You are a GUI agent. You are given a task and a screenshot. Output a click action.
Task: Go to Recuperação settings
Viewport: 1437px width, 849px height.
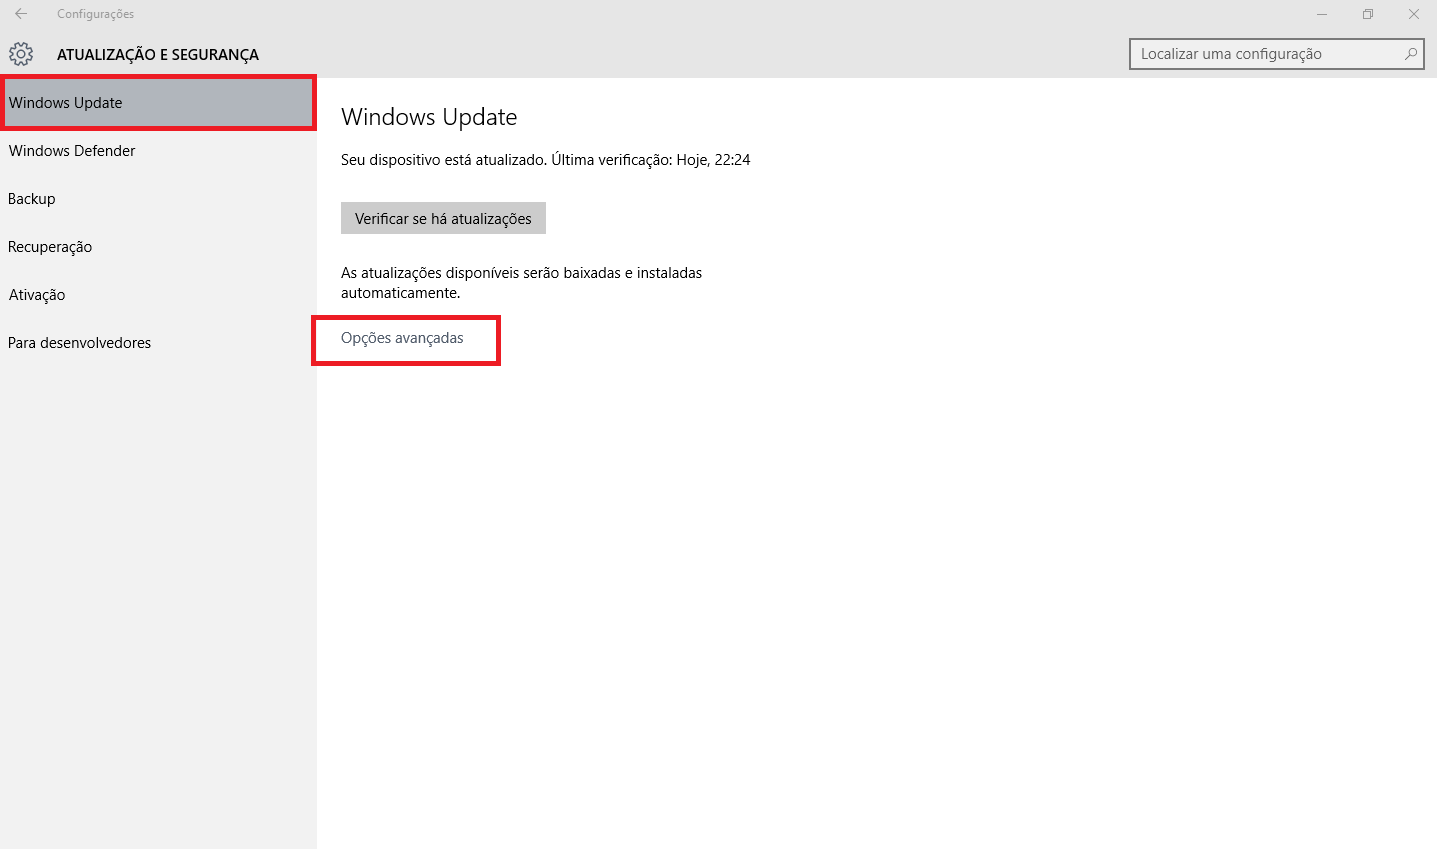click(158, 247)
